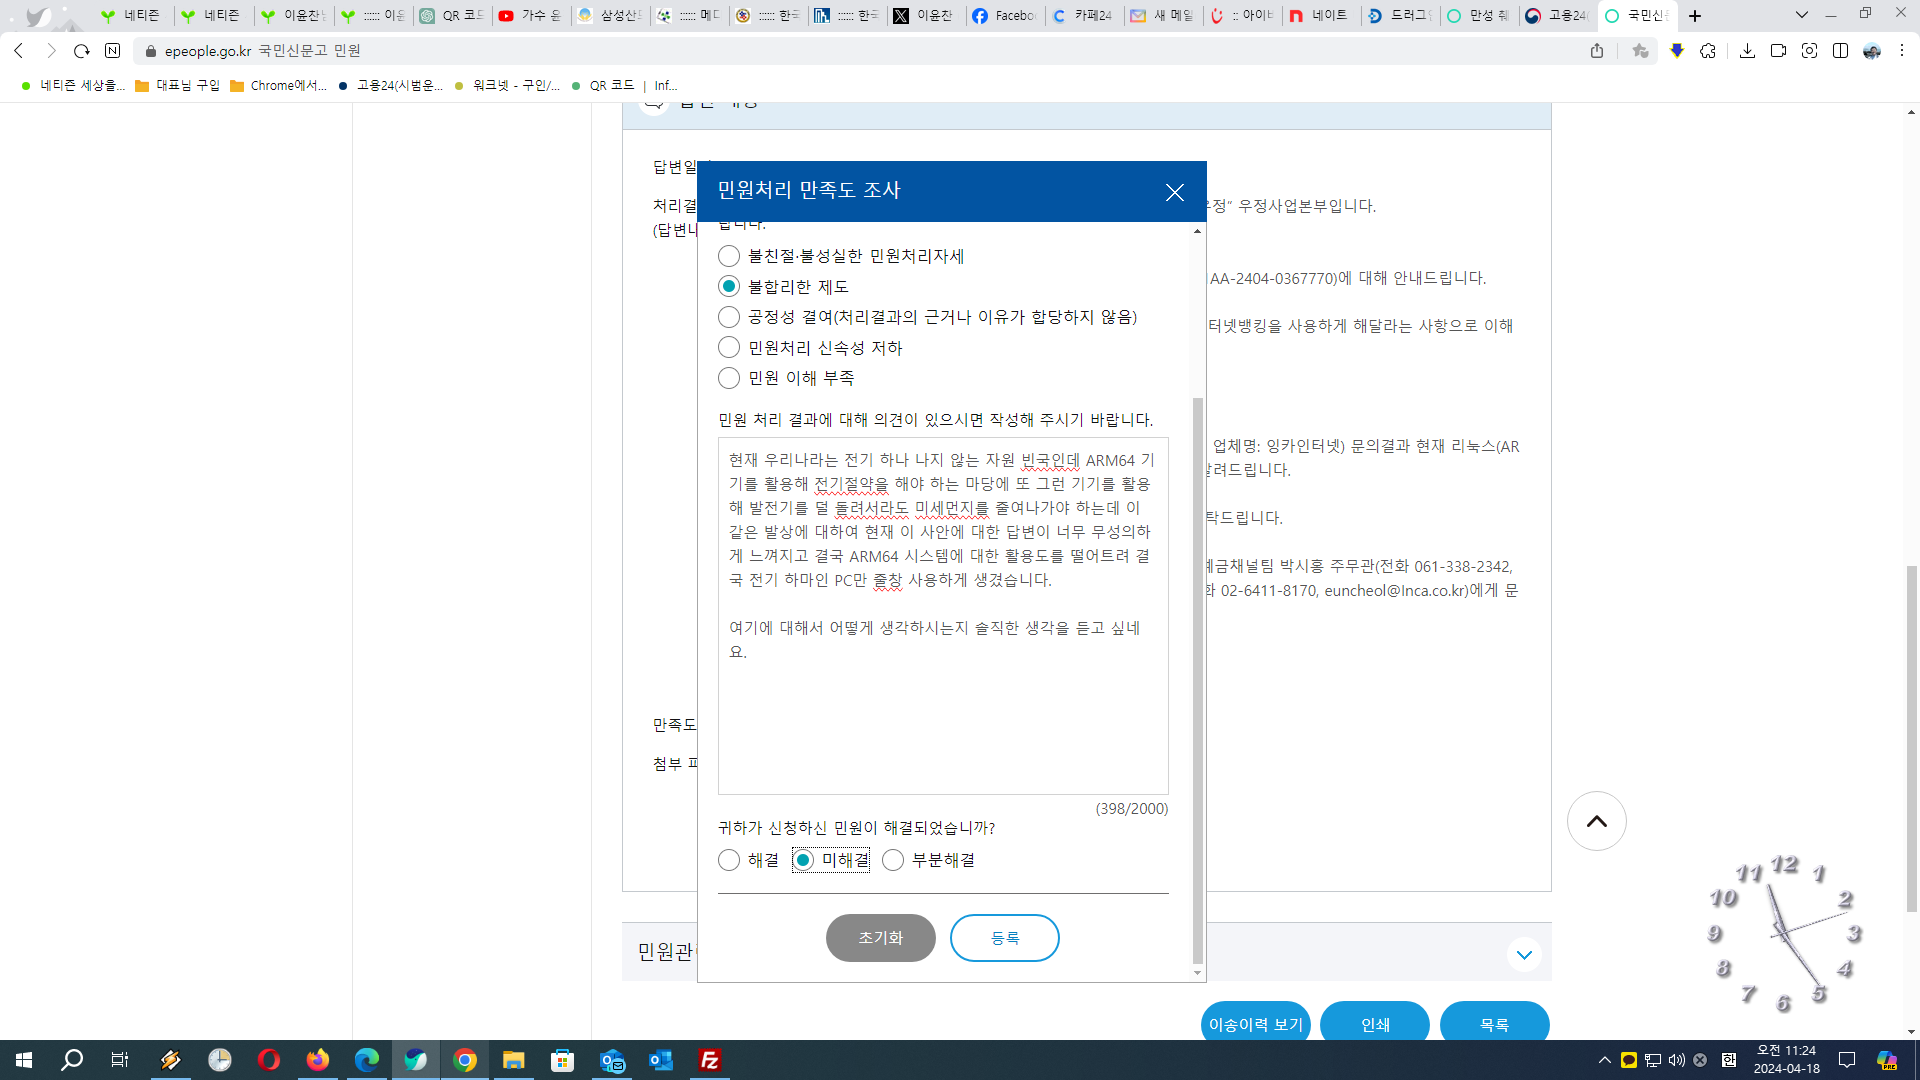Click the browser forward arrow

51,51
